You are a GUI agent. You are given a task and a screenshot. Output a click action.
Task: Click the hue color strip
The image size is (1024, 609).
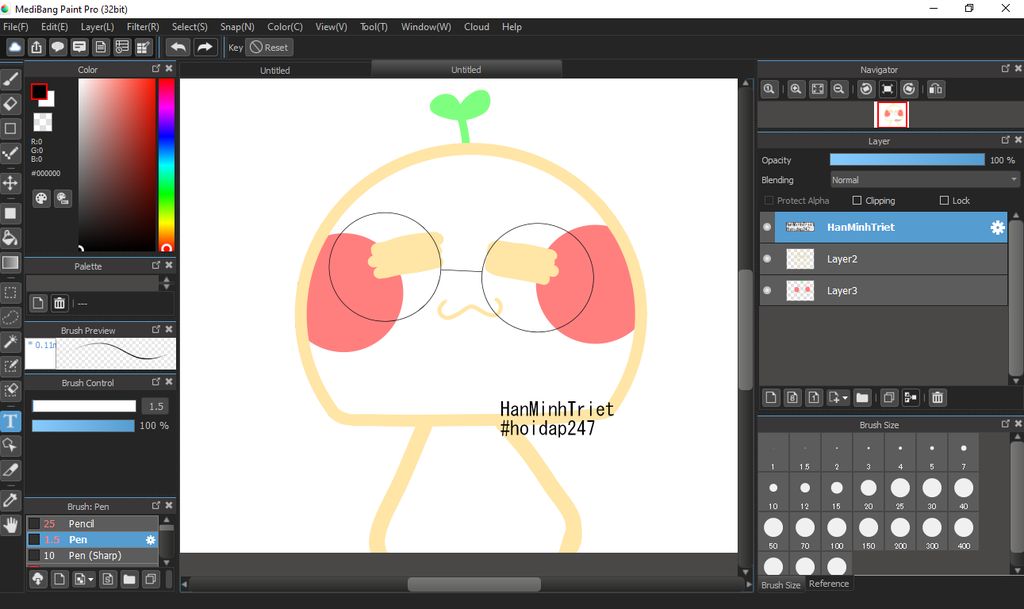pos(167,164)
